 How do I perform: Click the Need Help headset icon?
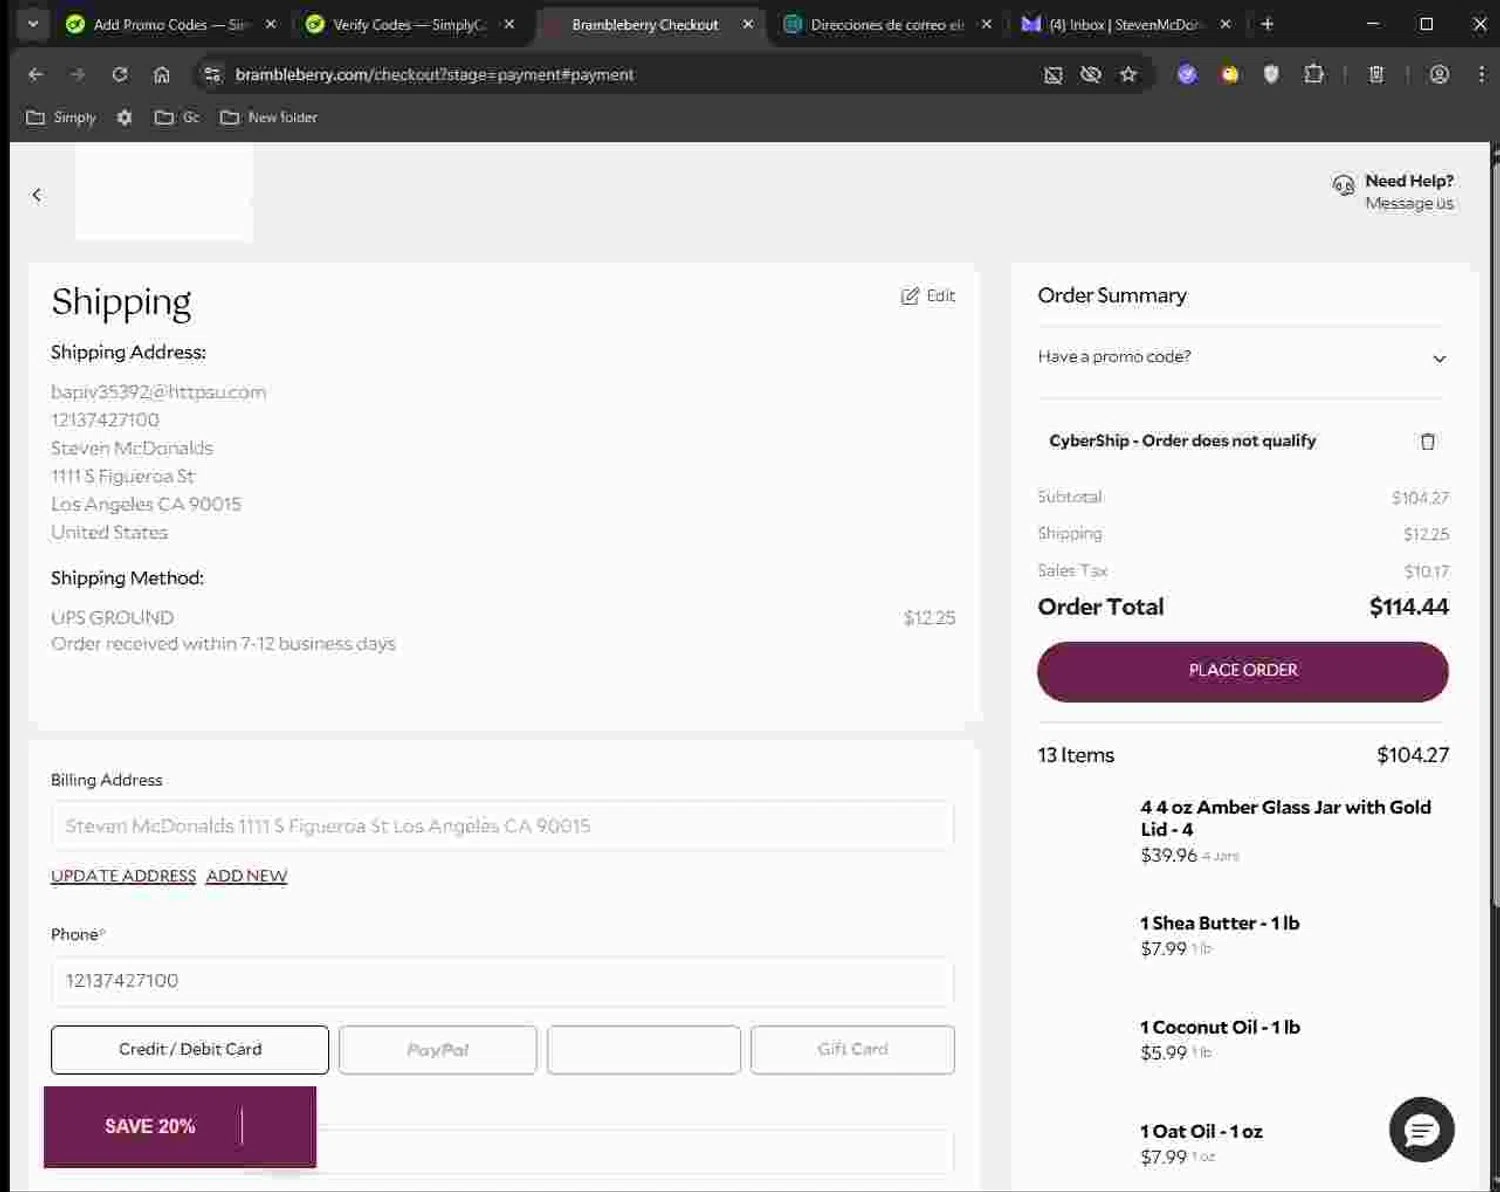pyautogui.click(x=1343, y=185)
